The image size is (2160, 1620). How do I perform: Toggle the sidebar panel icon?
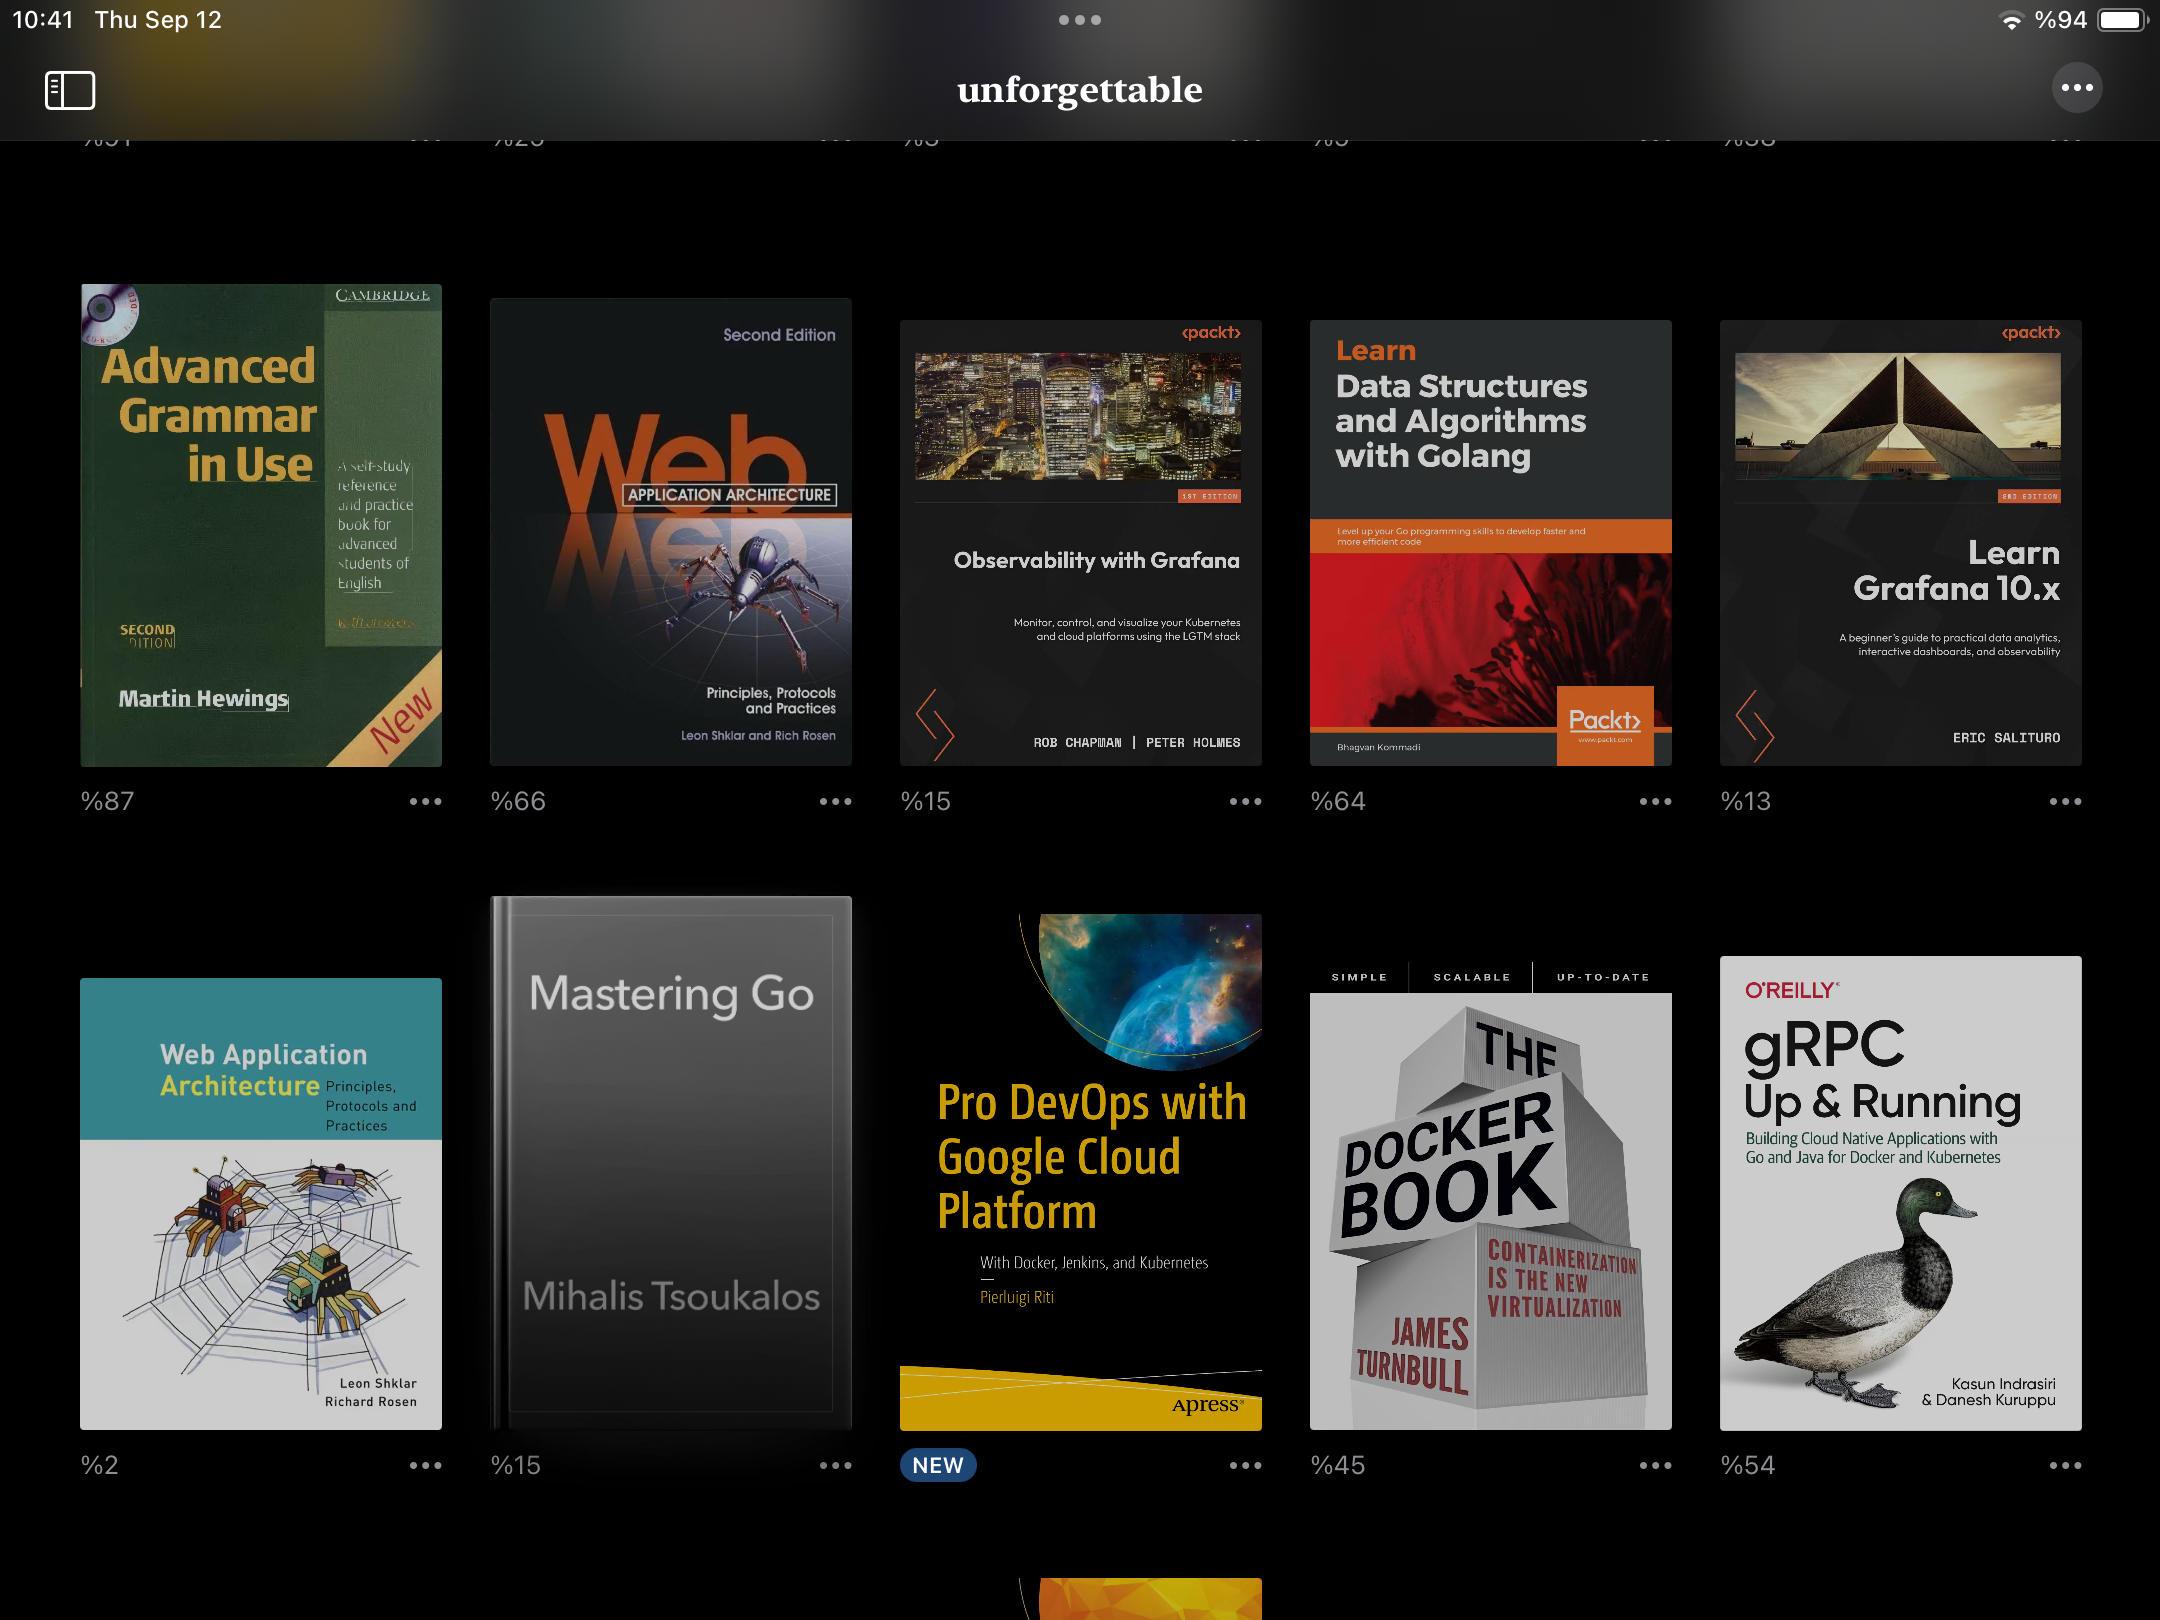70,90
